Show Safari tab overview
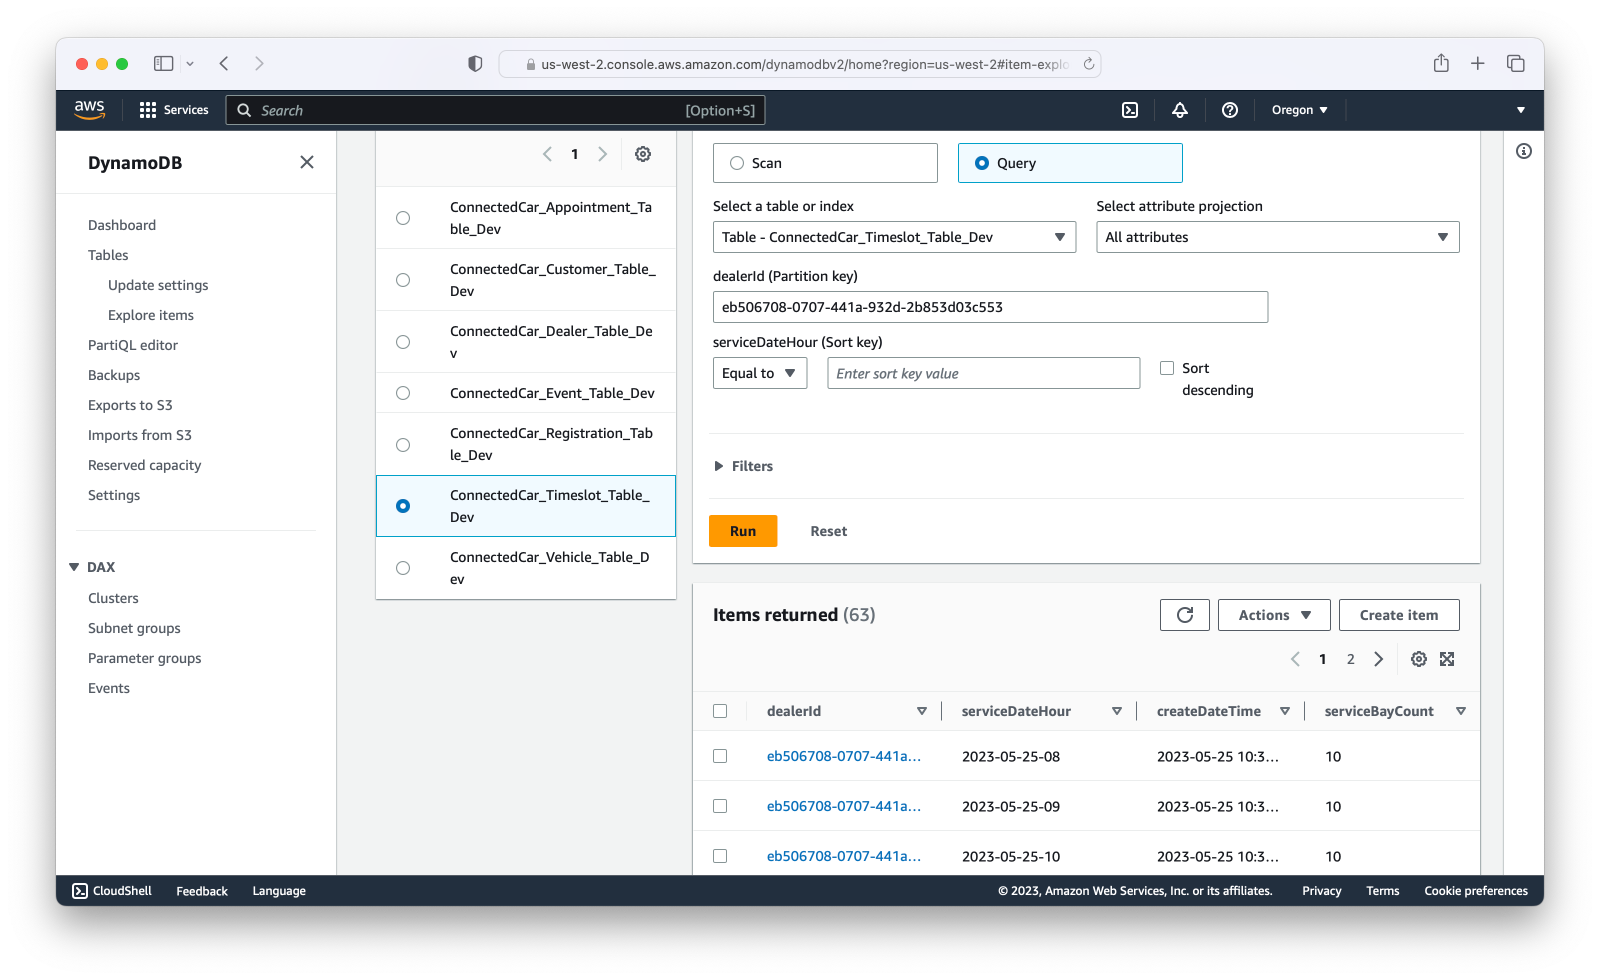1600x980 pixels. click(1516, 63)
